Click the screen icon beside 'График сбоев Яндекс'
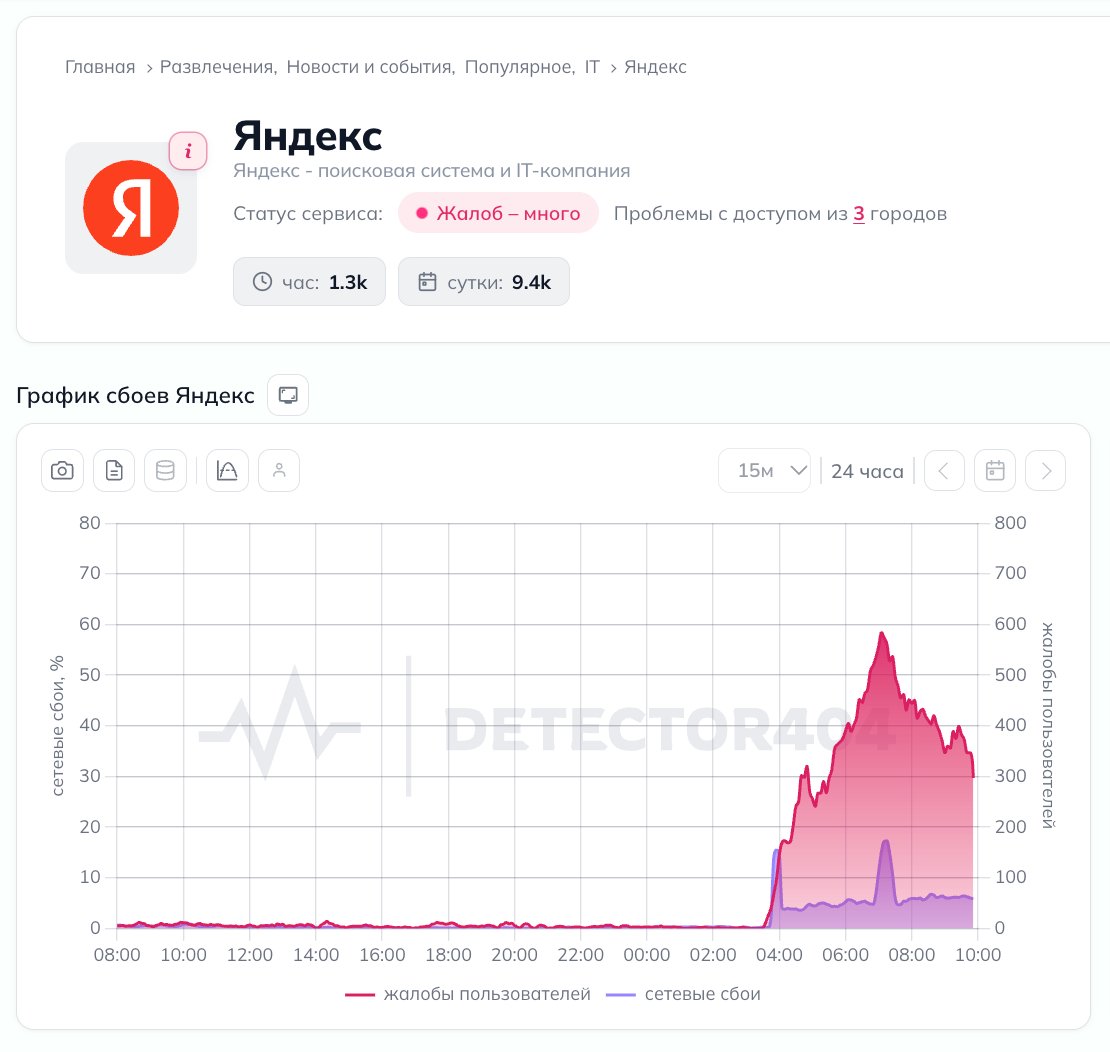This screenshot has height=1052, width=1110. 288,395
